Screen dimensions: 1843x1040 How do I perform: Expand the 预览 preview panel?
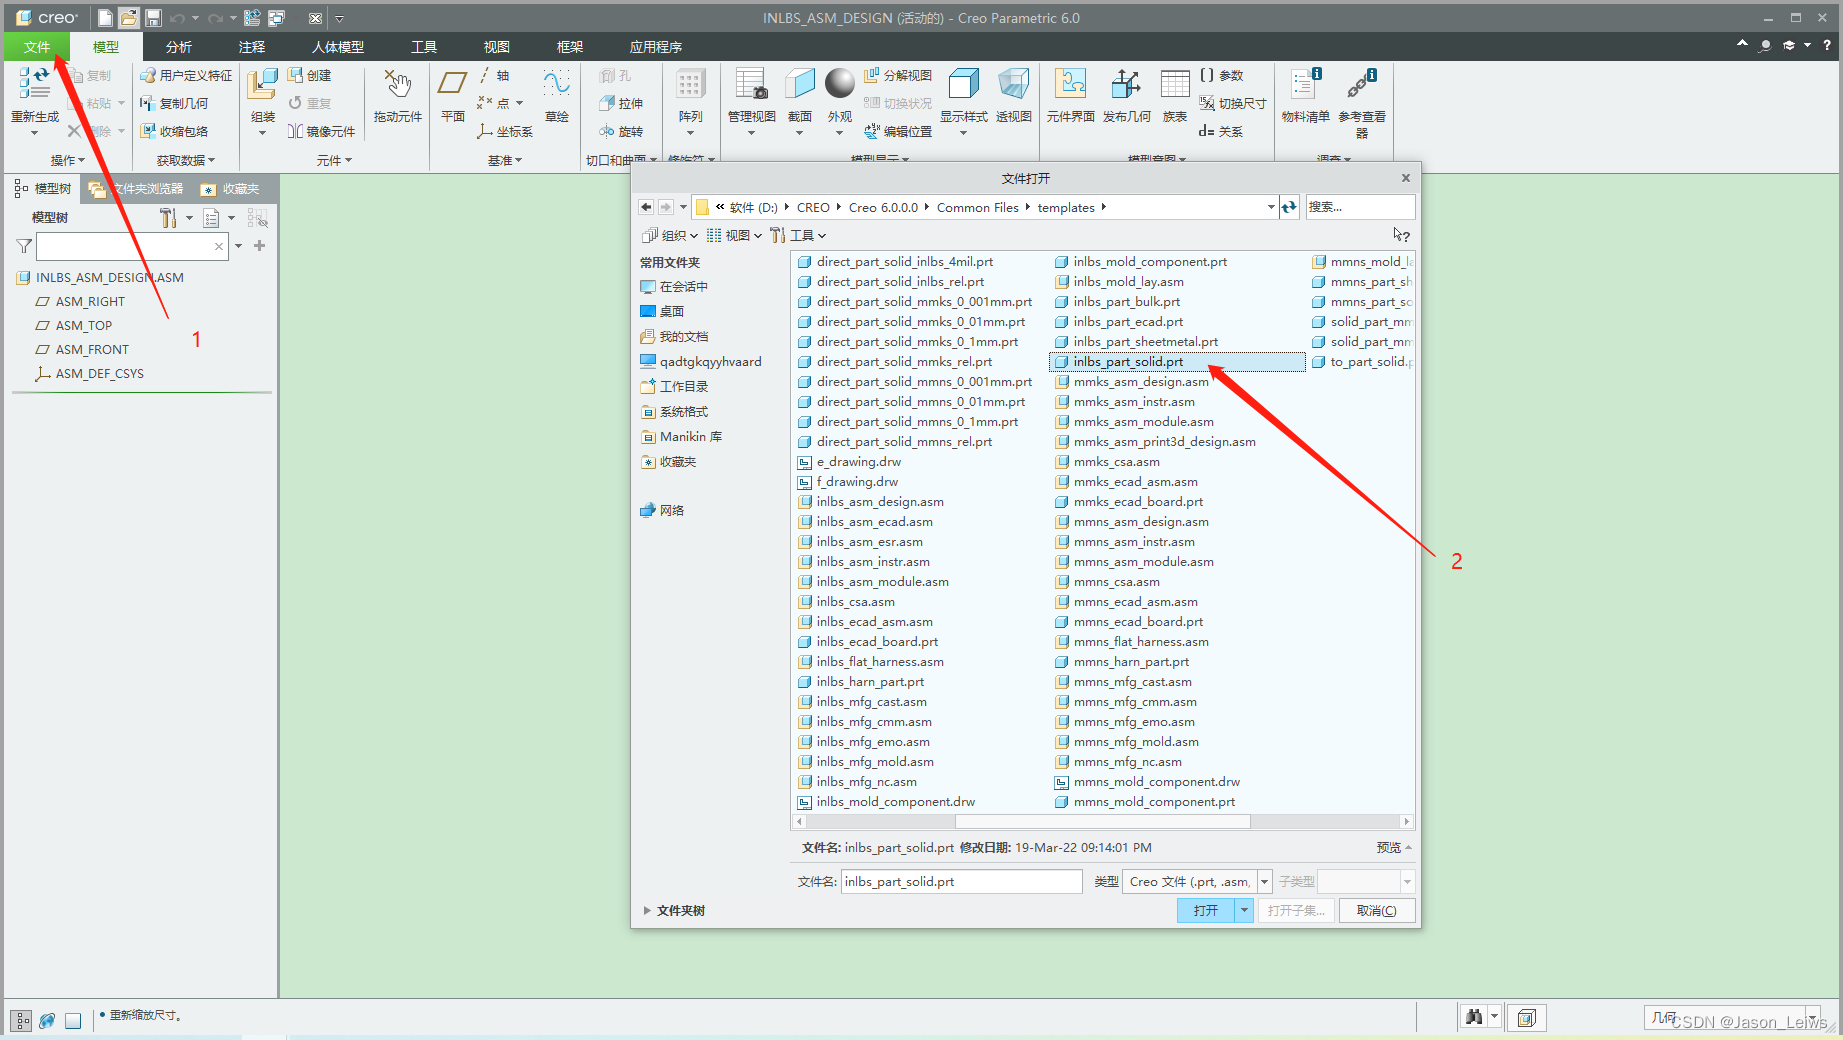1394,847
